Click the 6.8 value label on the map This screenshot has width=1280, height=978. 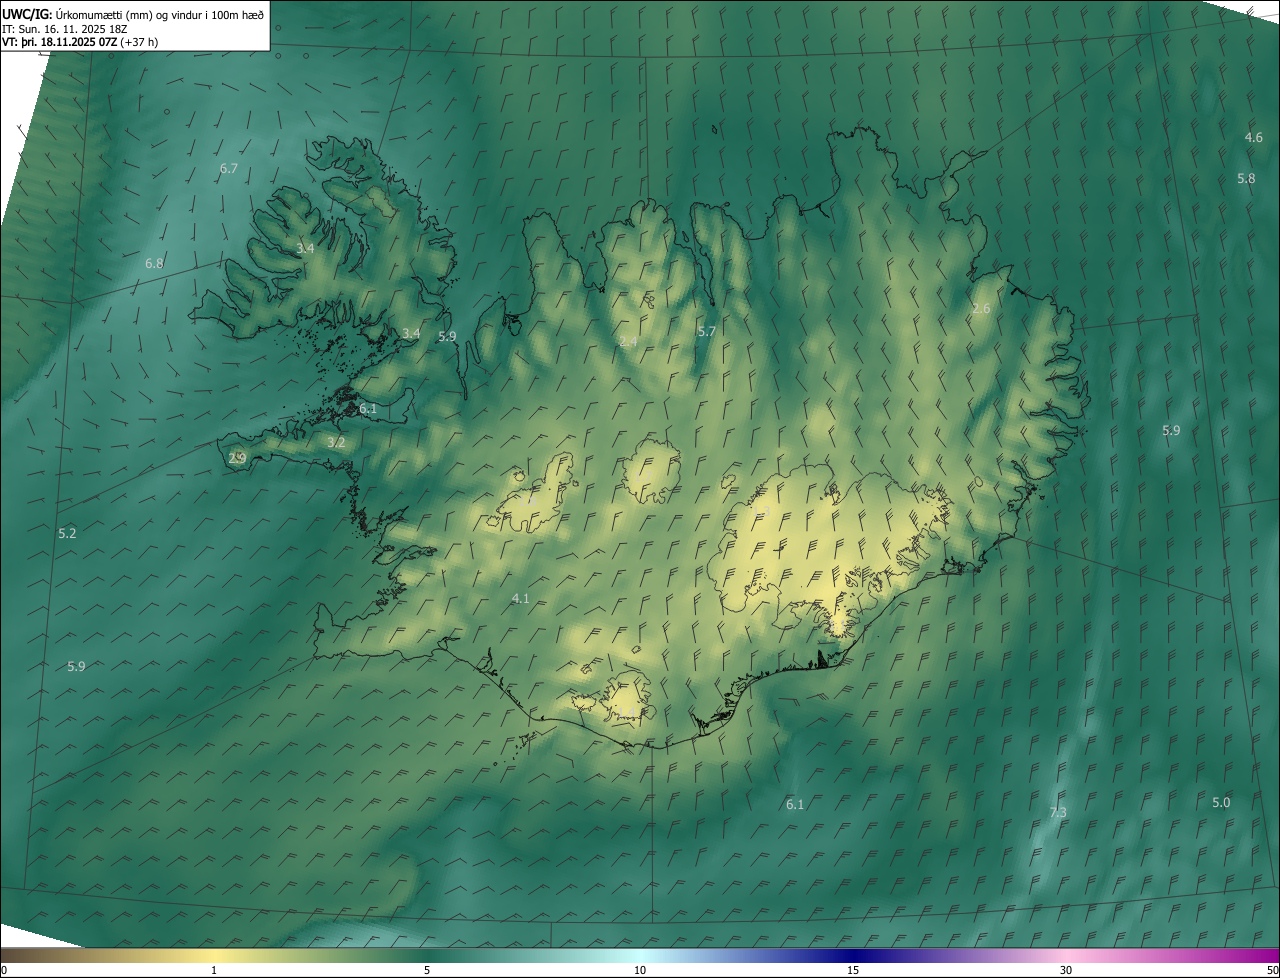click(x=154, y=264)
